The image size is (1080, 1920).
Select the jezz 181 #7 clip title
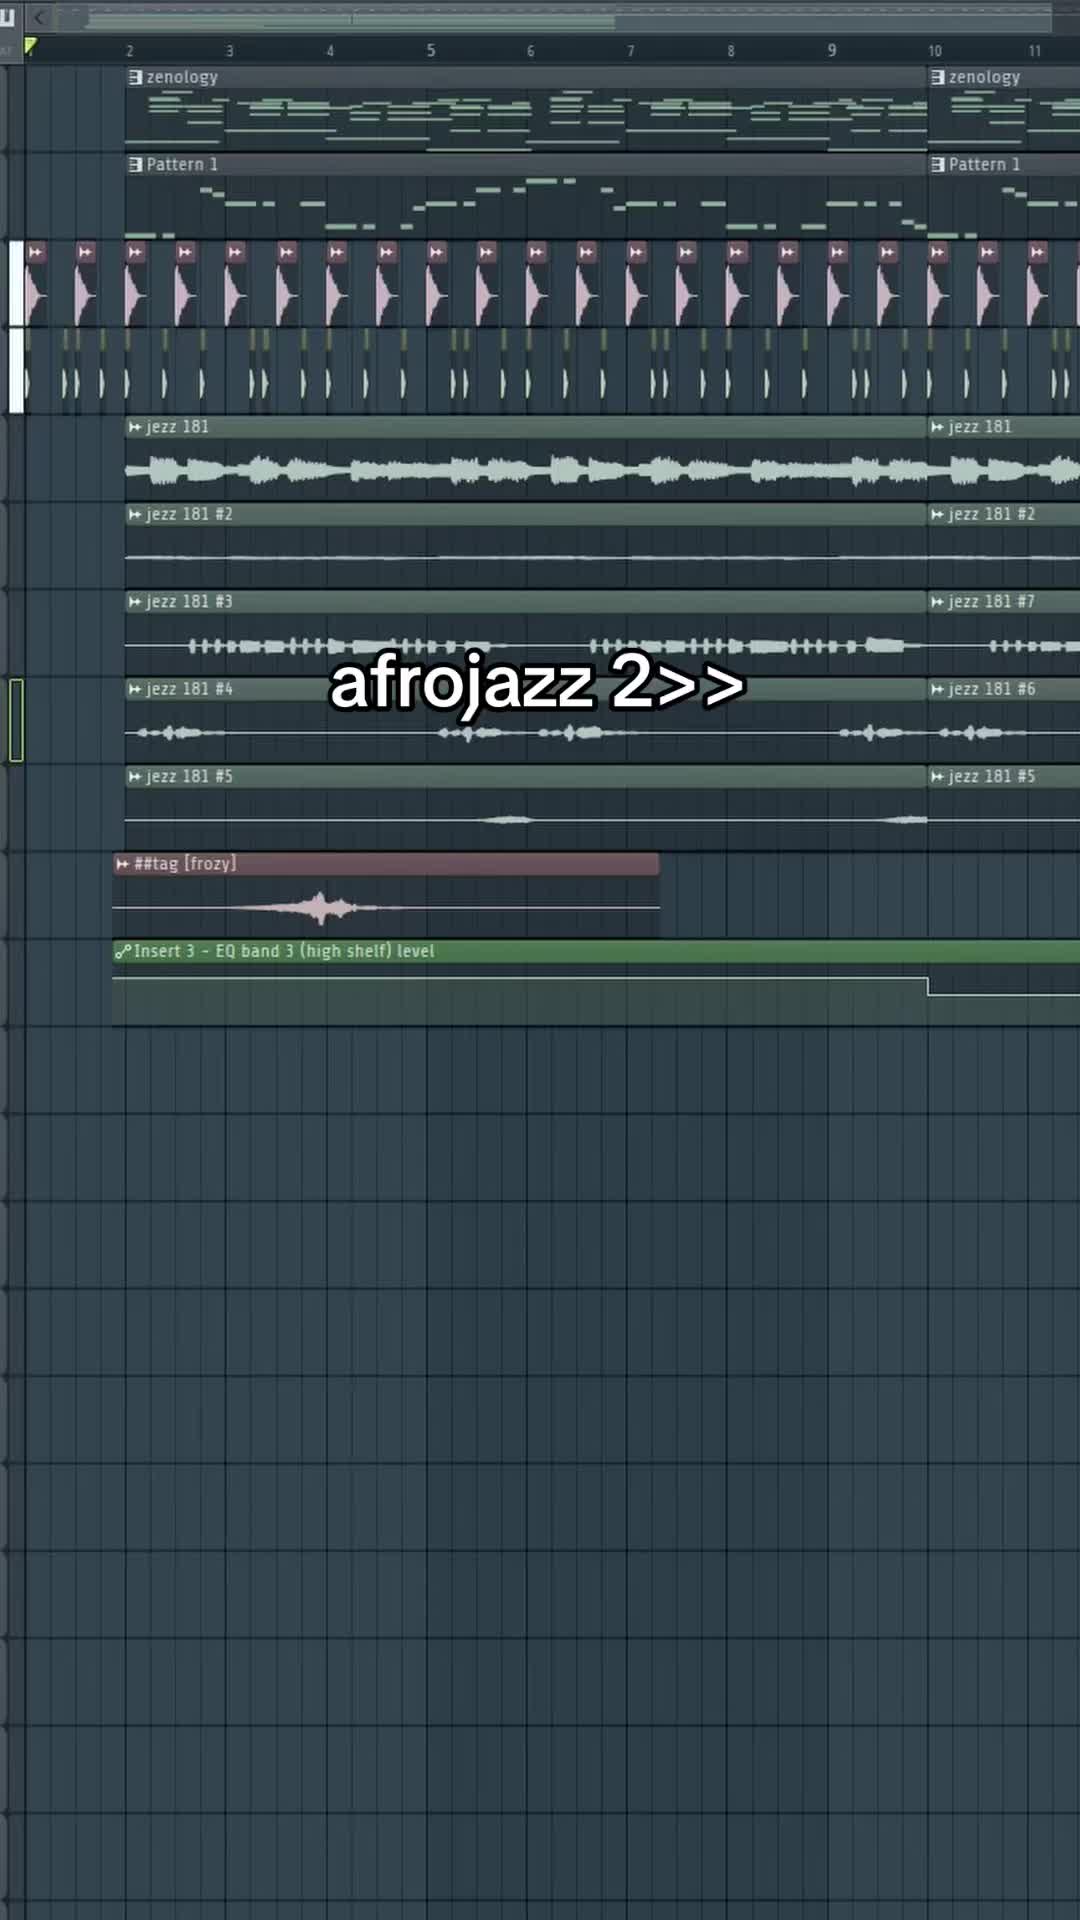991,602
